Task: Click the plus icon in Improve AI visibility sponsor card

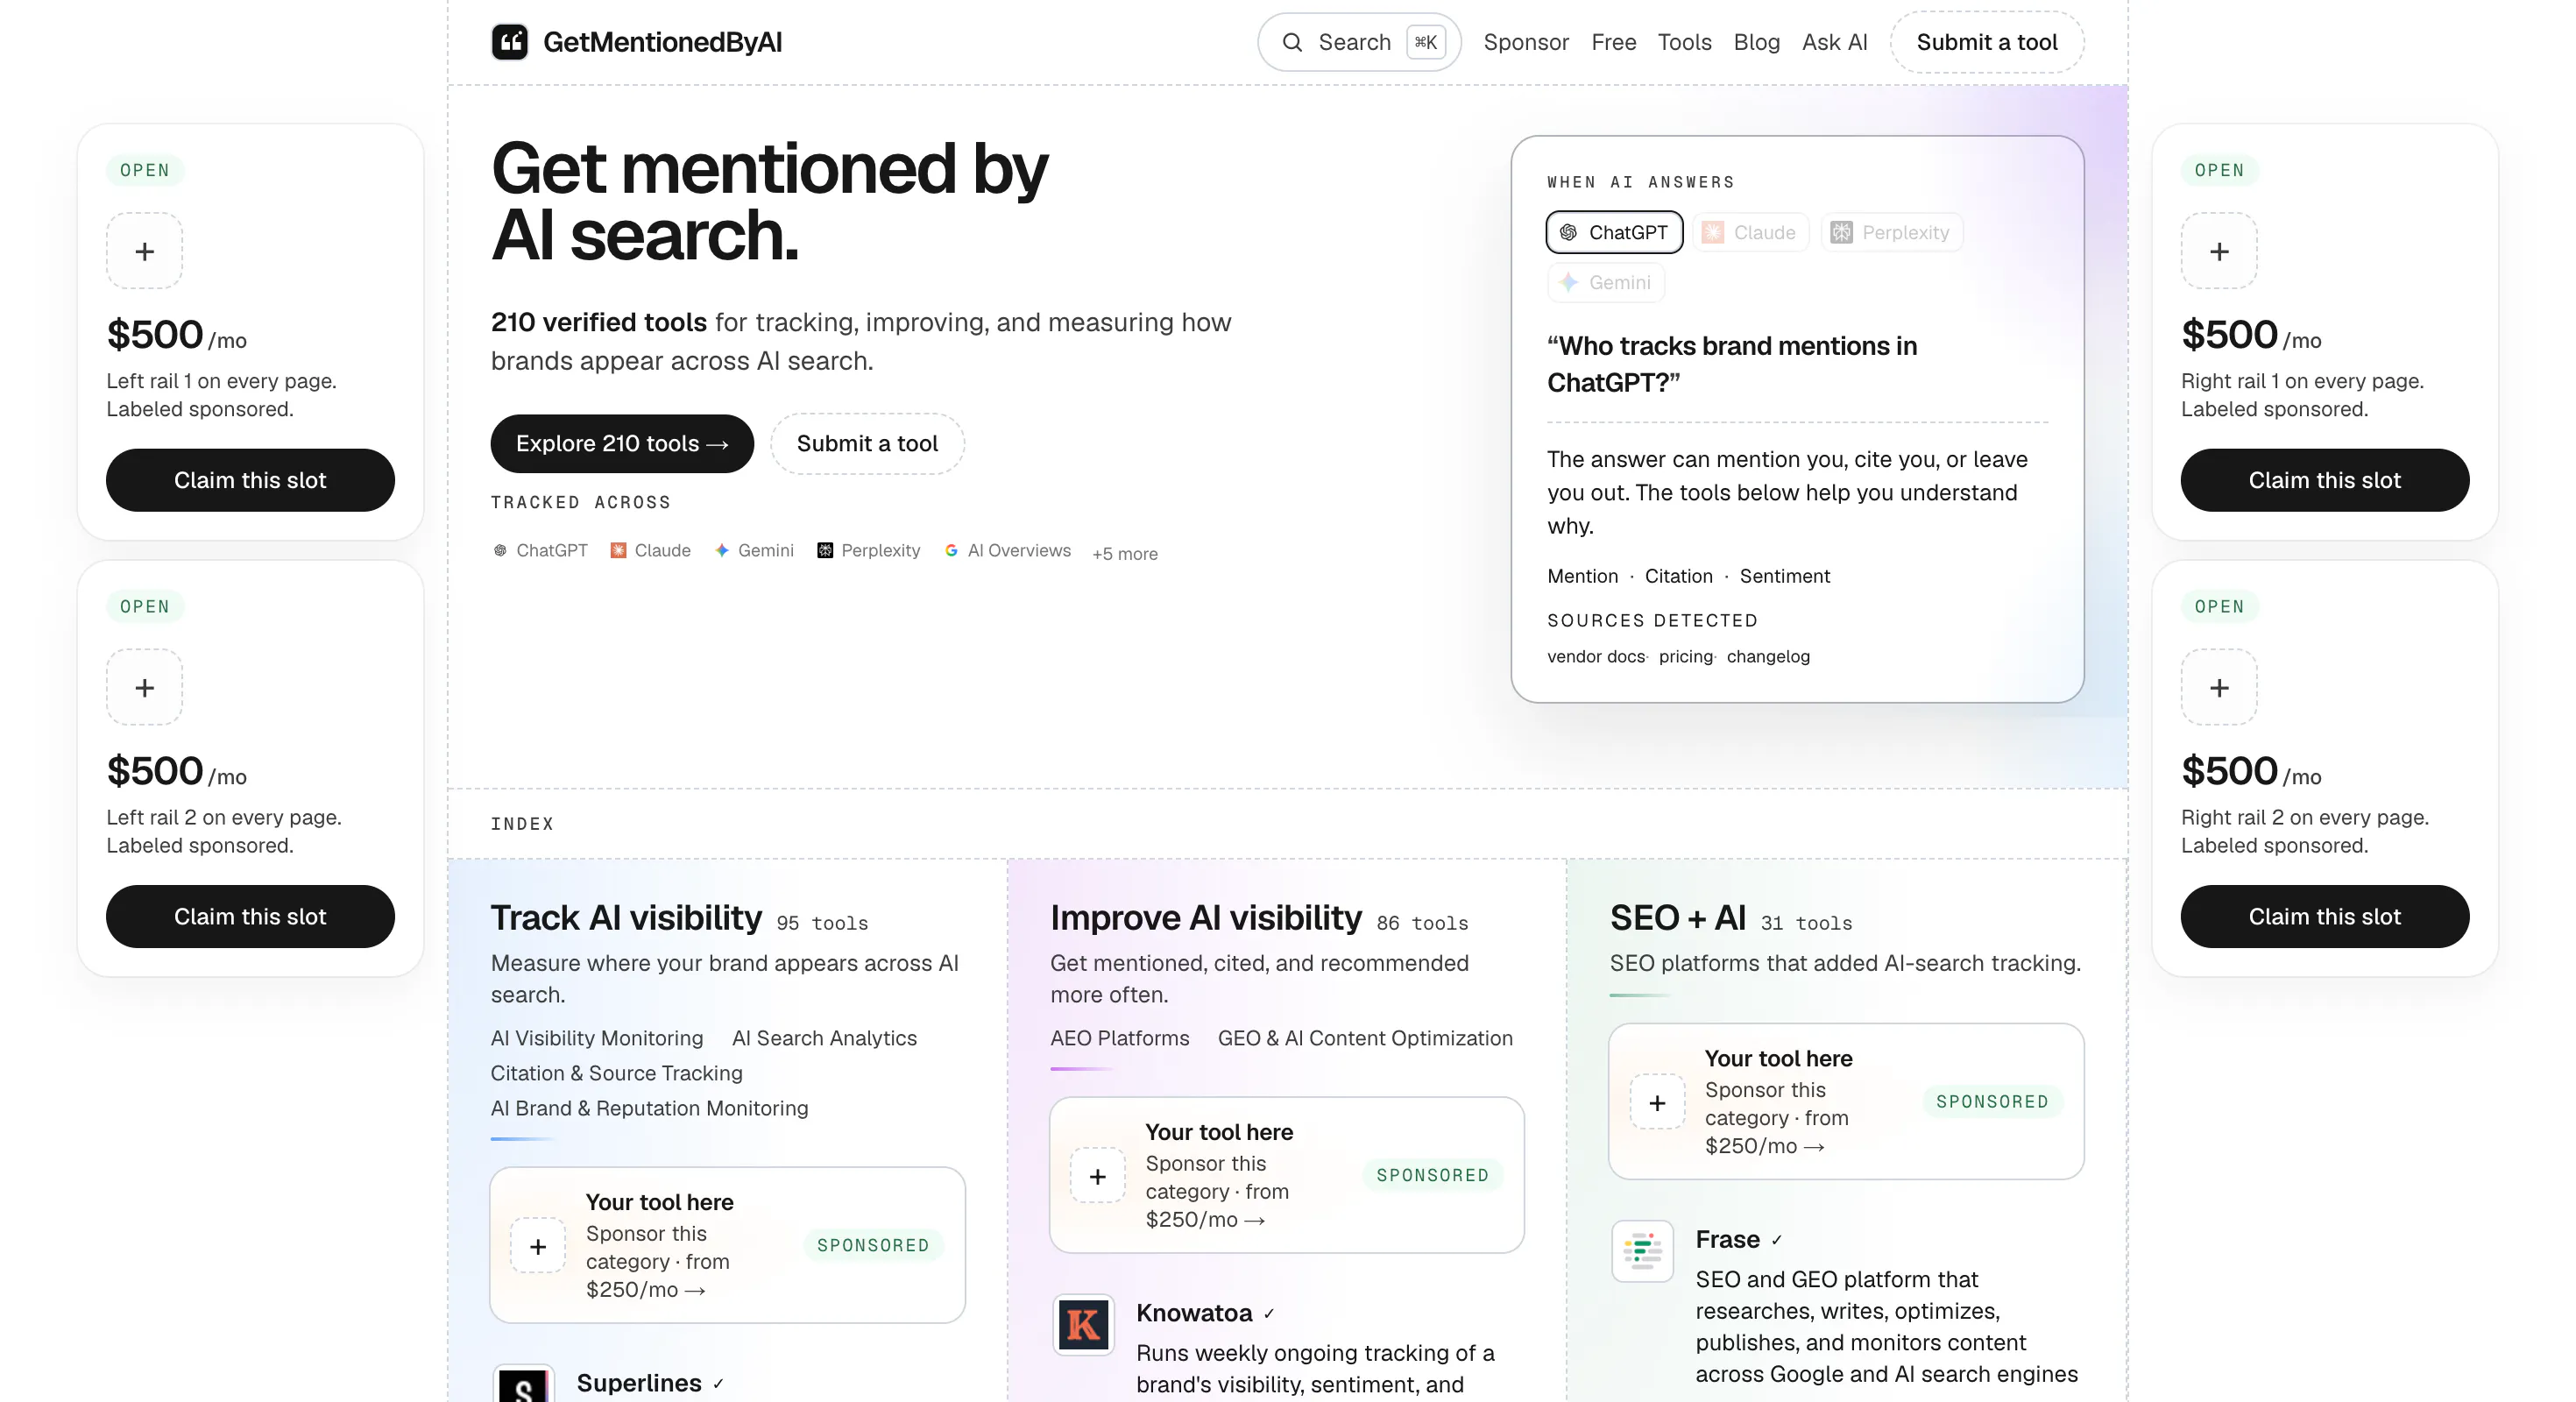Action: pyautogui.click(x=1098, y=1176)
